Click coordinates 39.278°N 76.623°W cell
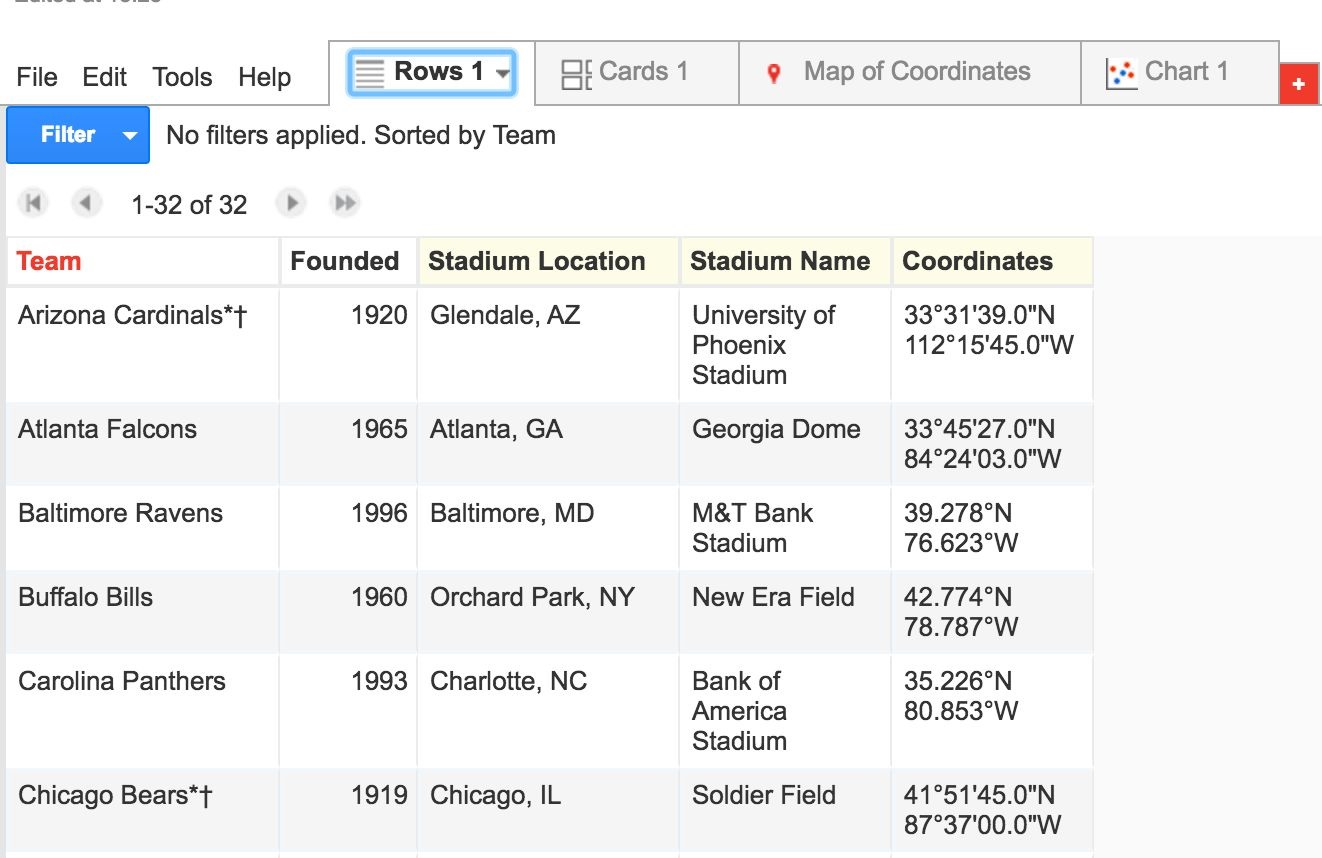The width and height of the screenshot is (1322, 858). (992, 529)
